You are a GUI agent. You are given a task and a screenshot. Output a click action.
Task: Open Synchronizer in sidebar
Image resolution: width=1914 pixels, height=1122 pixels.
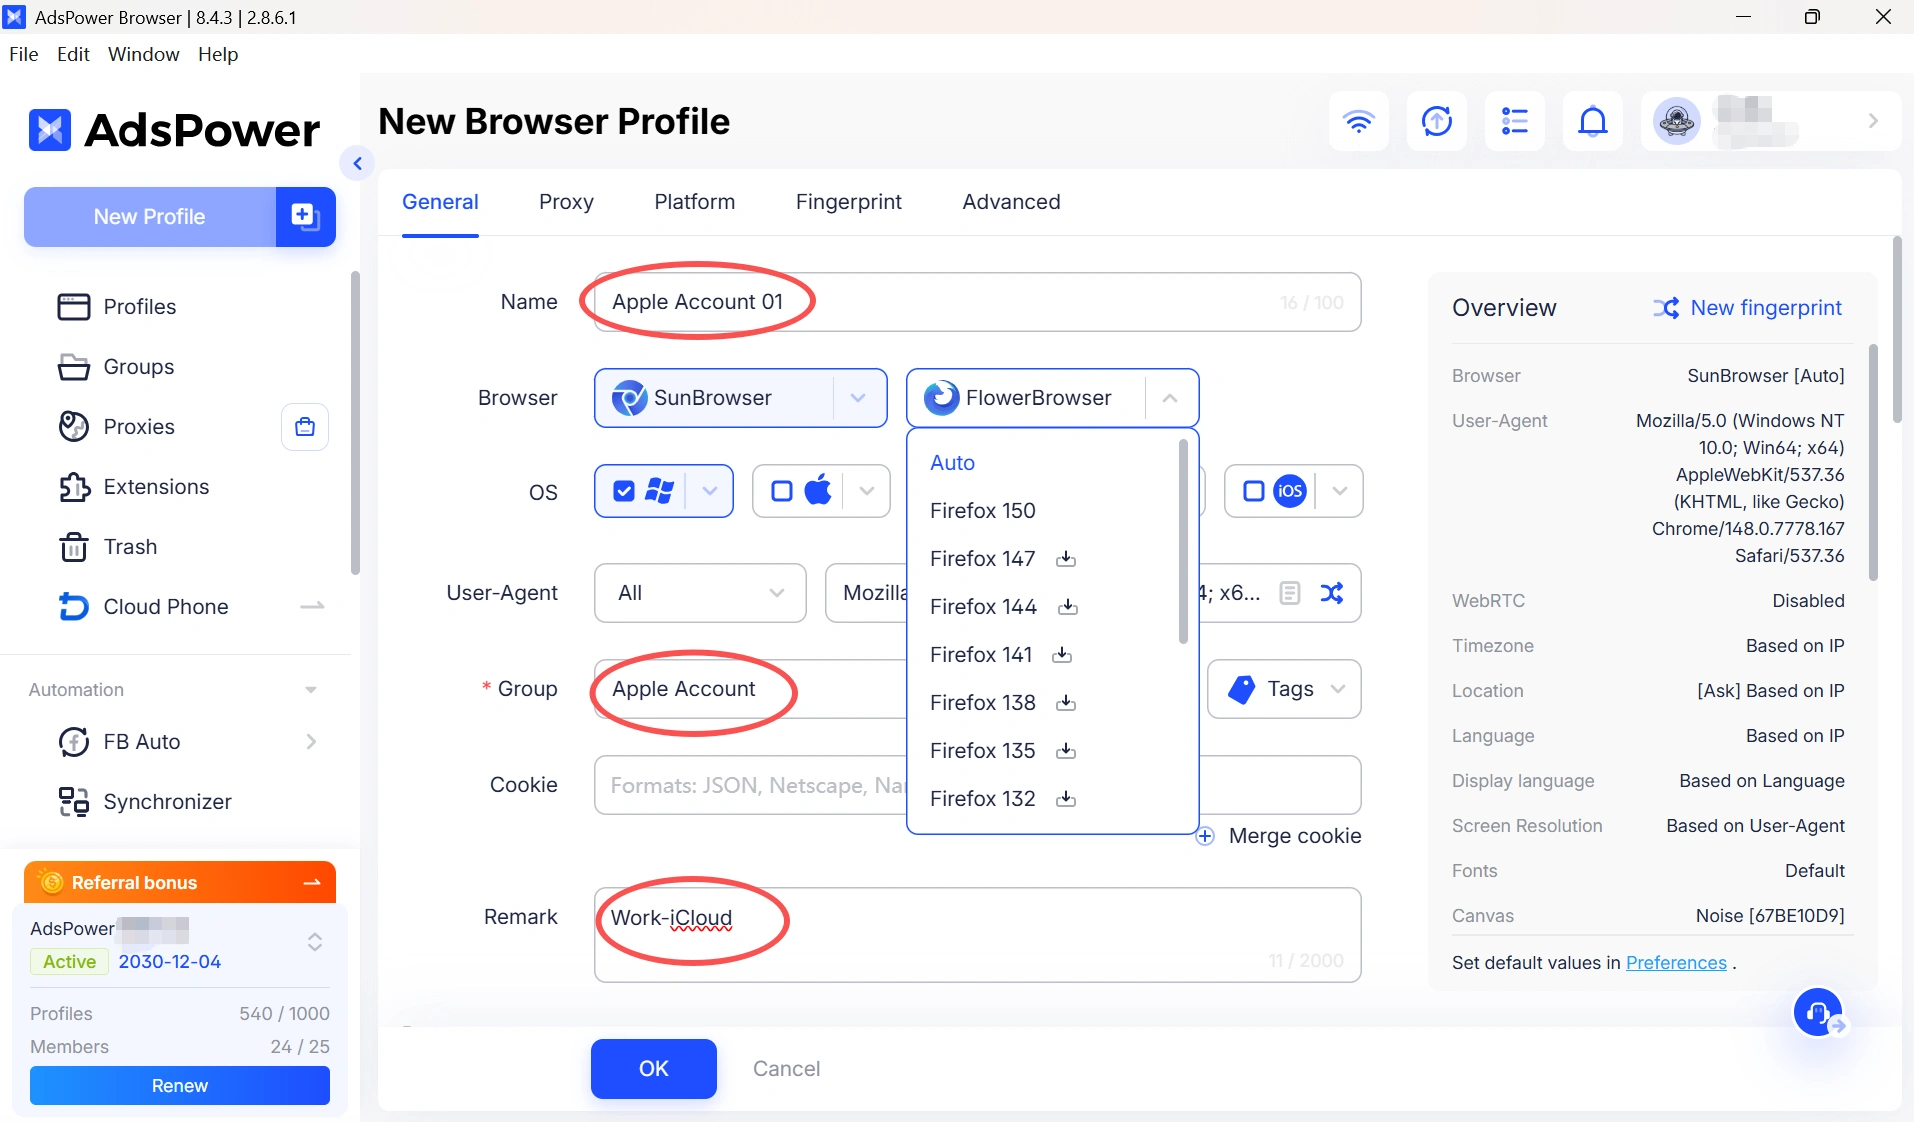[167, 802]
